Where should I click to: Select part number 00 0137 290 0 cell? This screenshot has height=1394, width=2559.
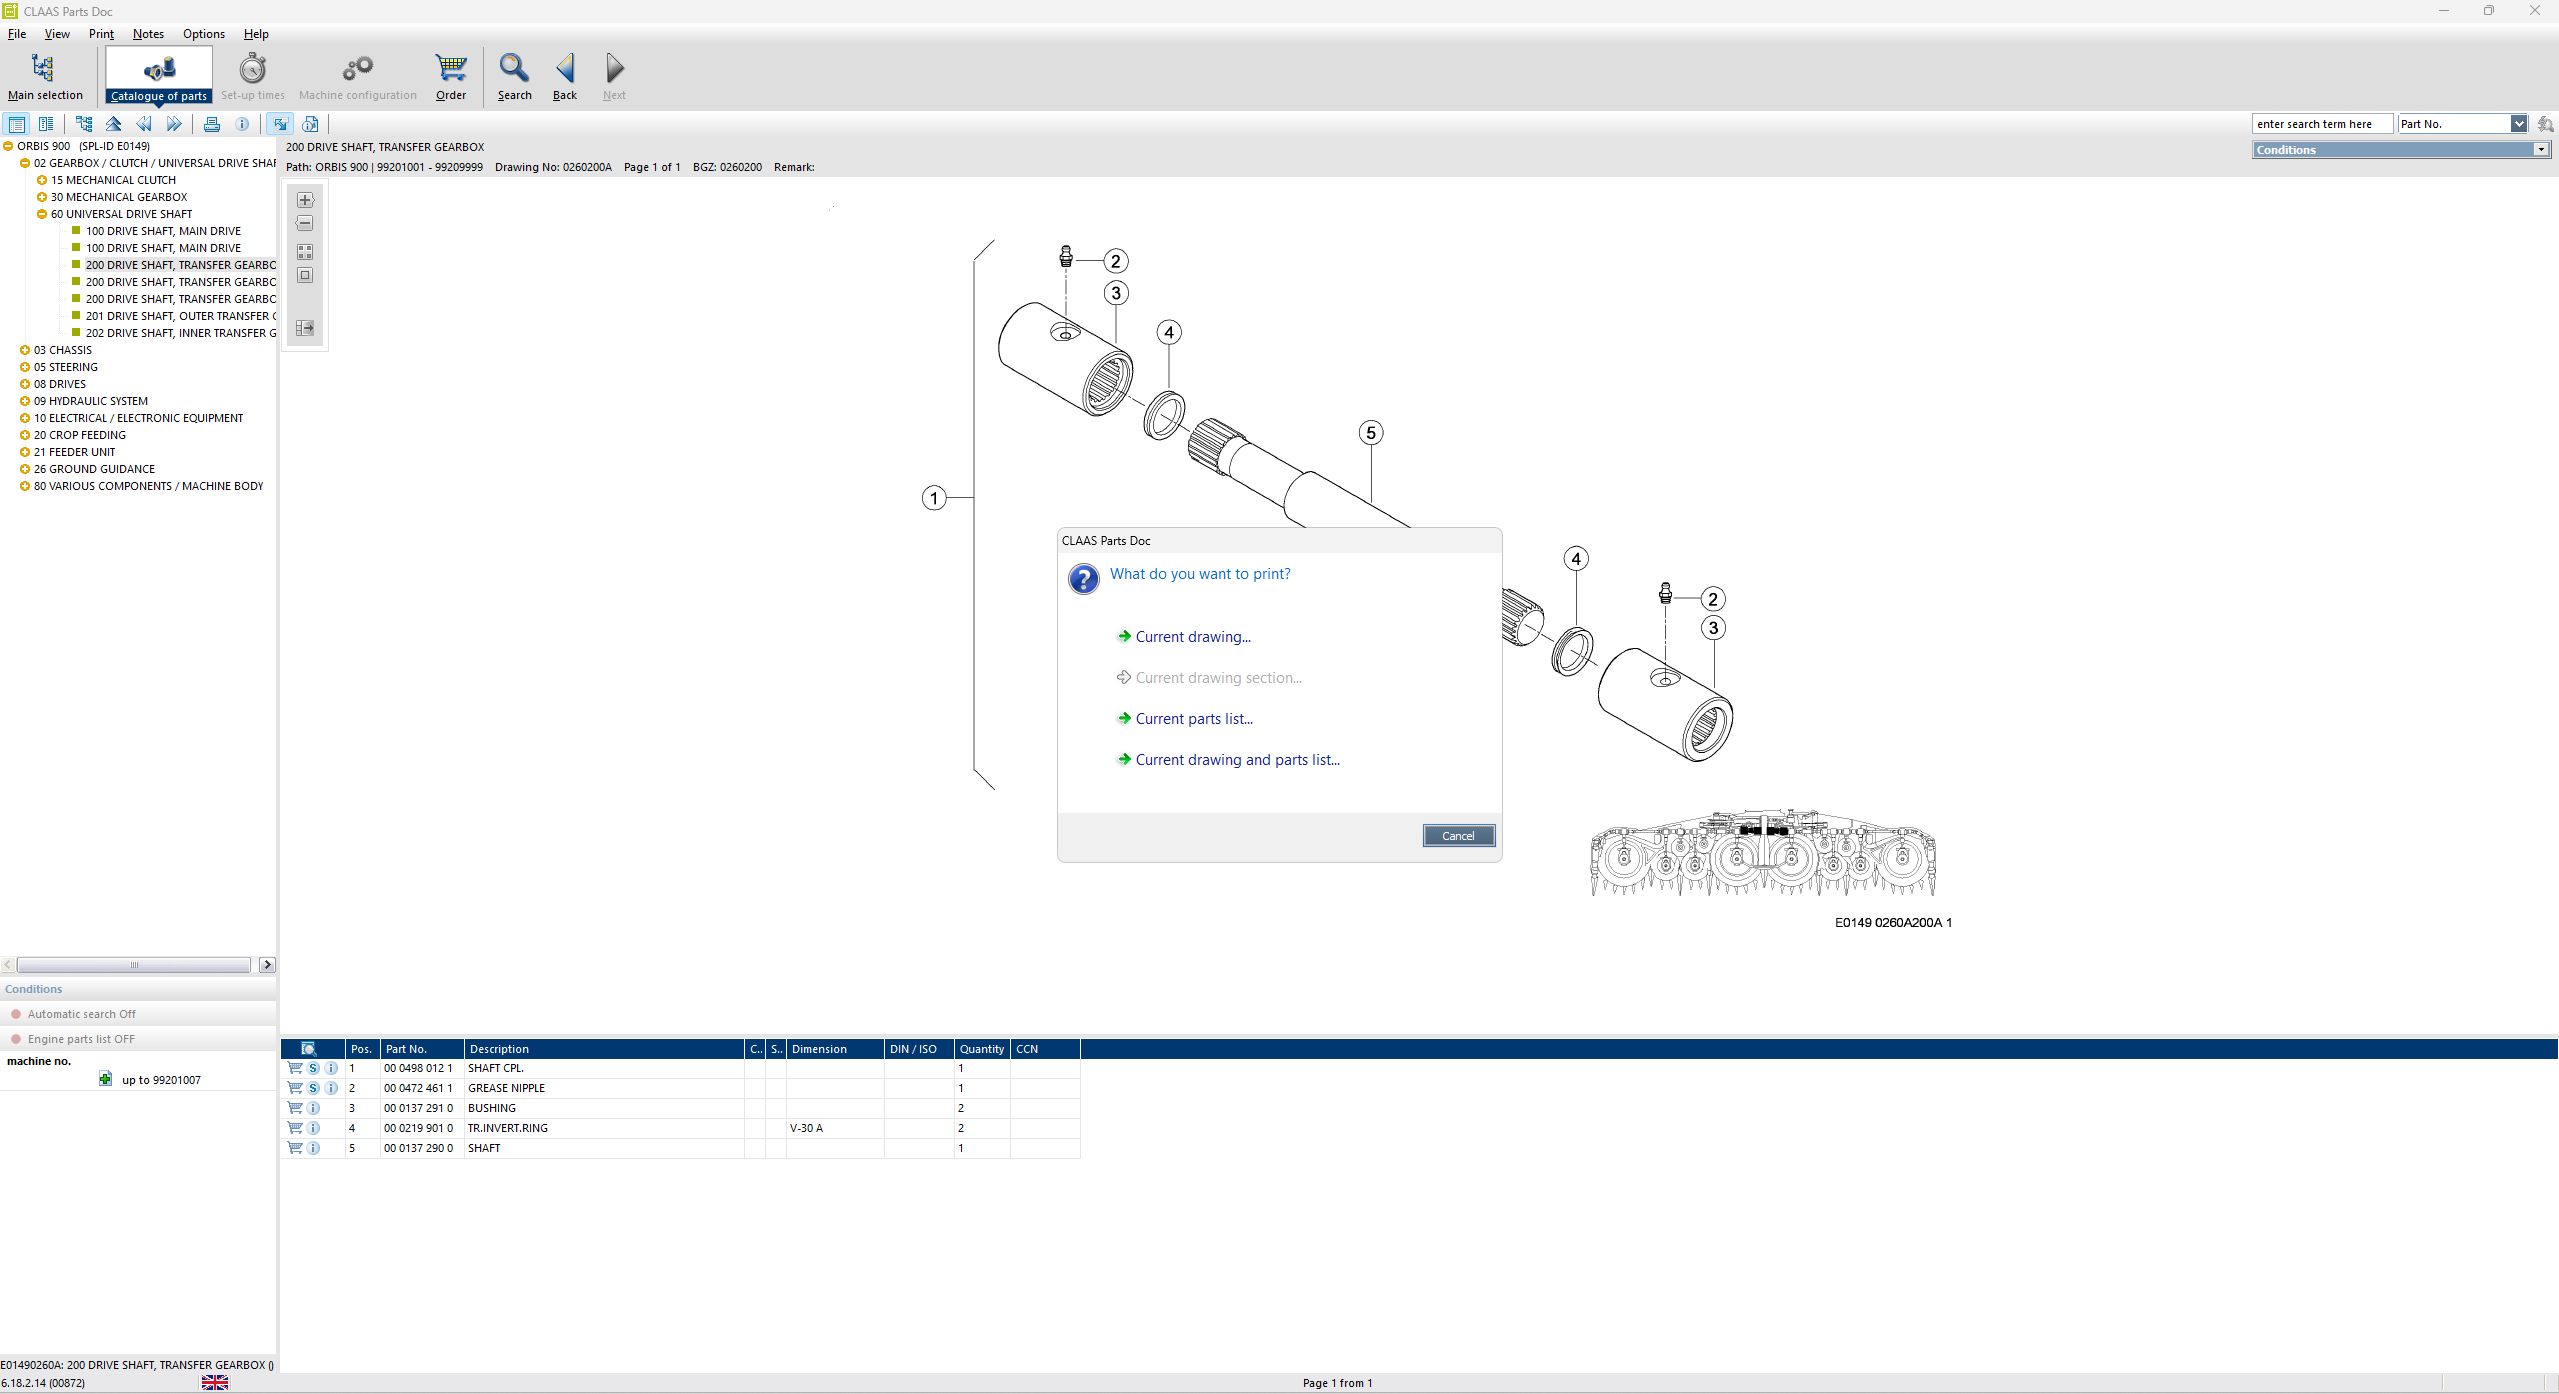tap(420, 1148)
